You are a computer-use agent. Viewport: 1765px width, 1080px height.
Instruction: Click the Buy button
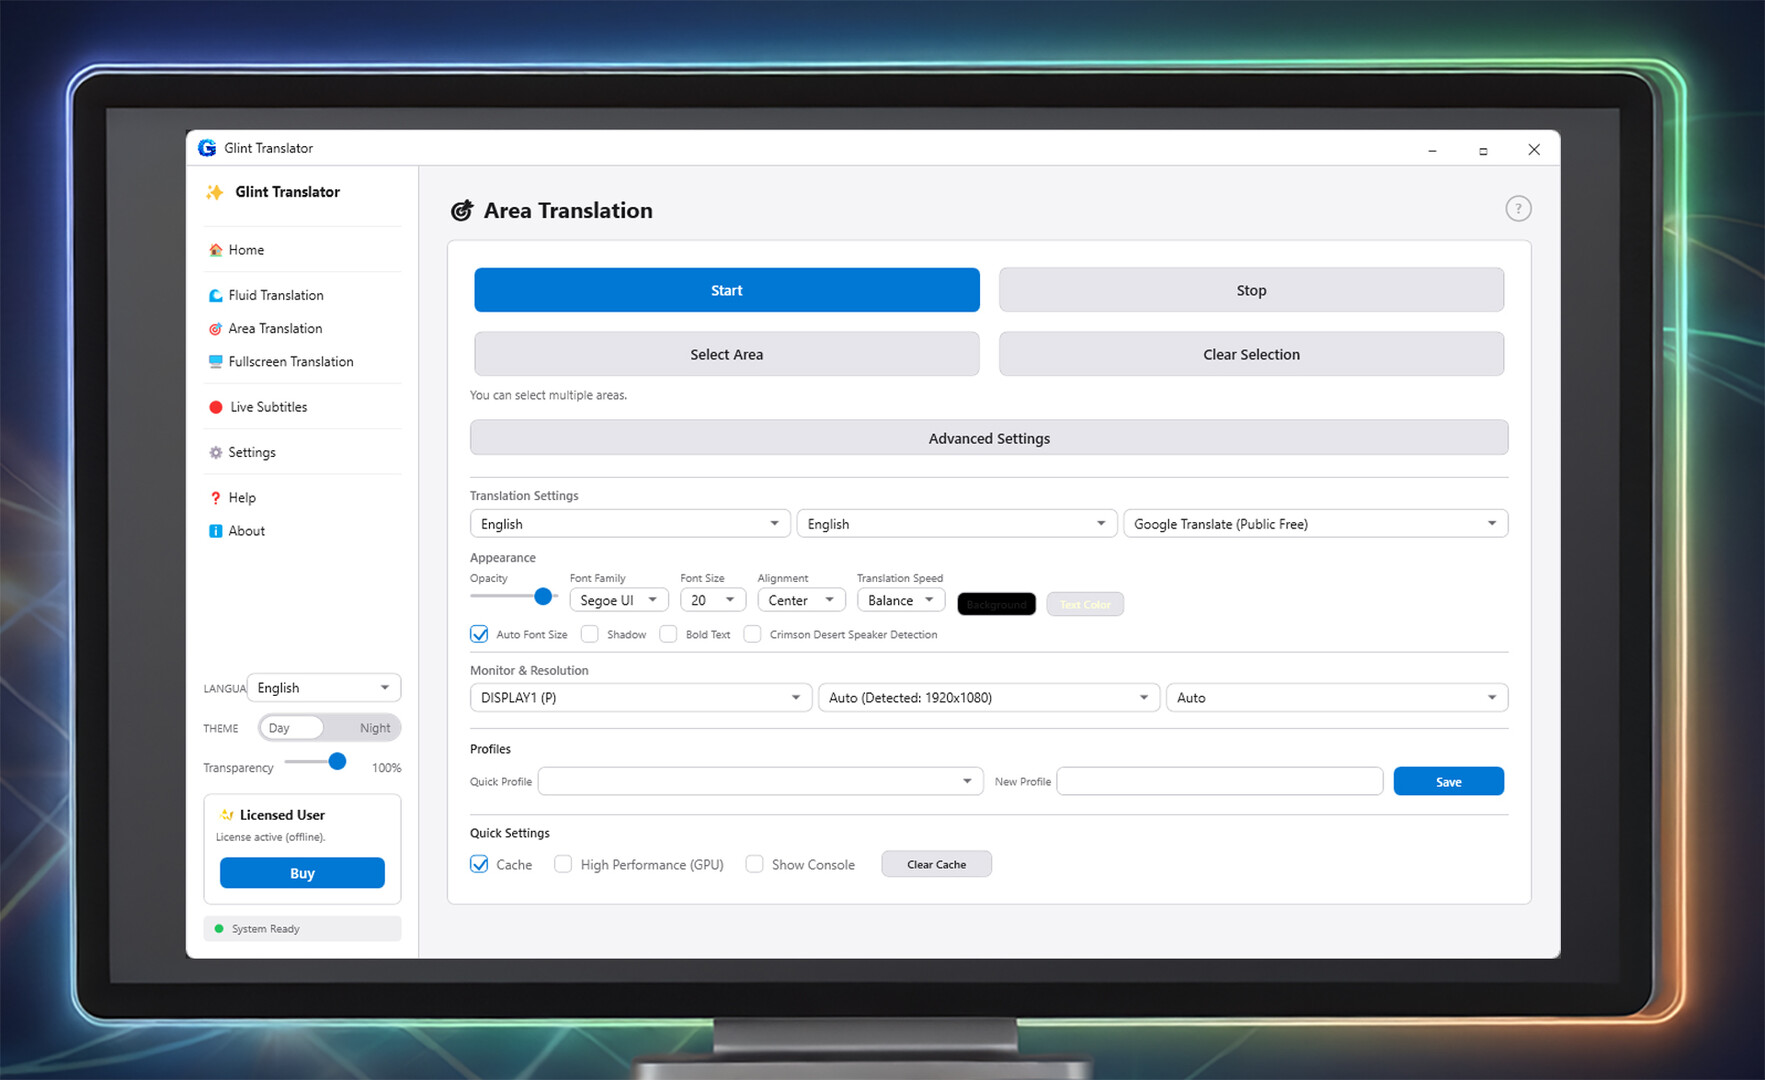(x=302, y=873)
